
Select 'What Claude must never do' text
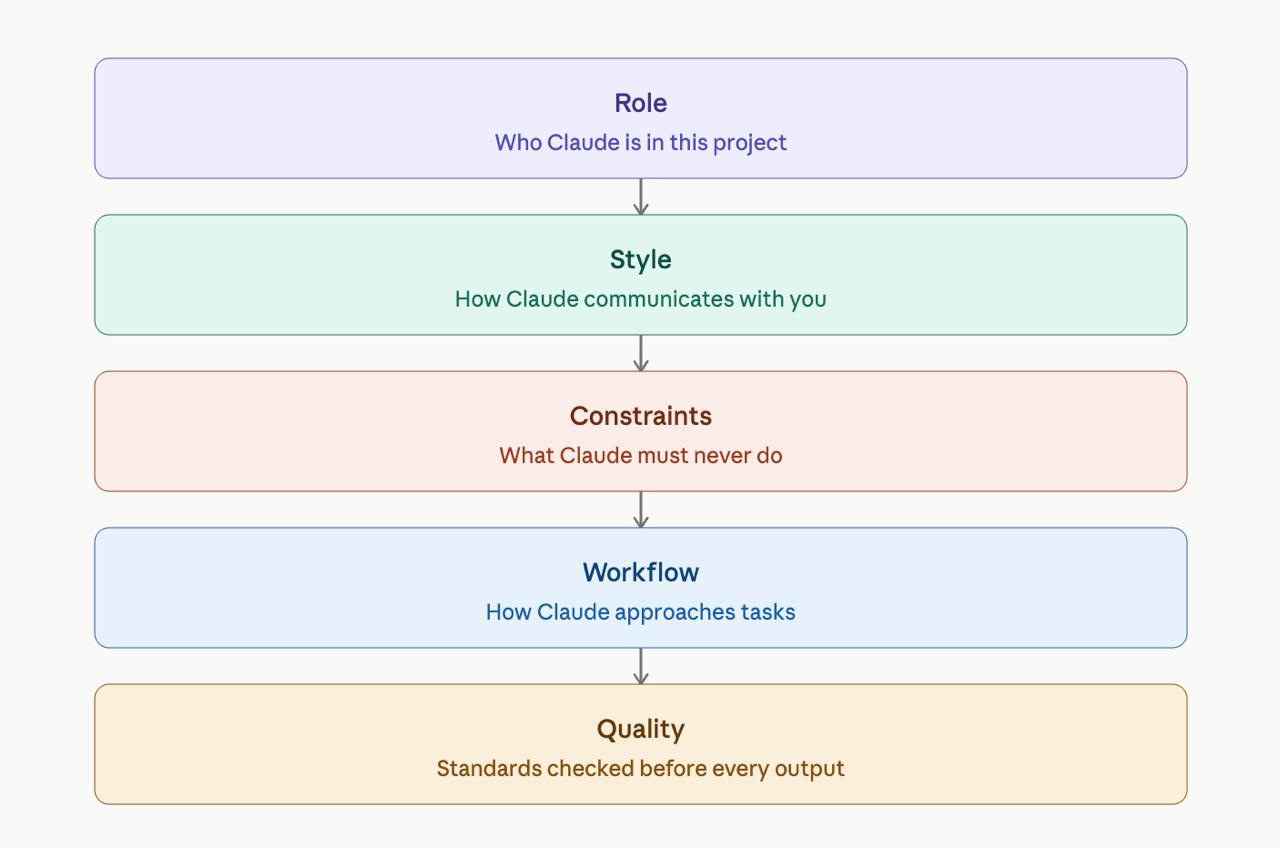tap(640, 455)
